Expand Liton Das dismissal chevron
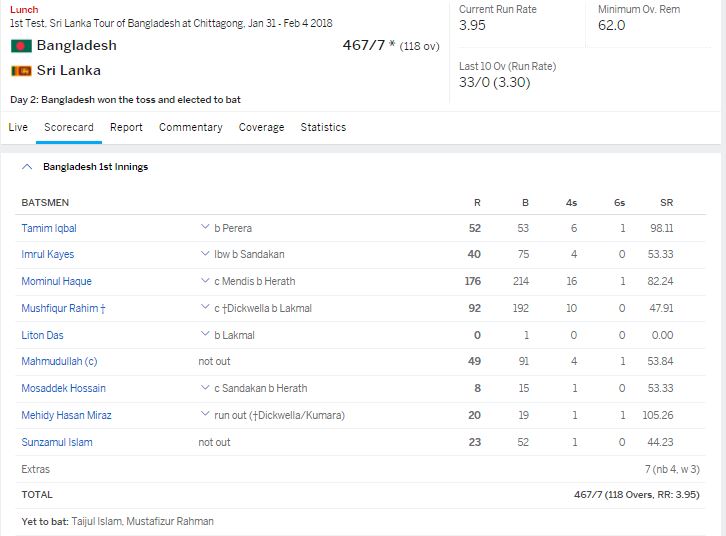 click(x=204, y=335)
